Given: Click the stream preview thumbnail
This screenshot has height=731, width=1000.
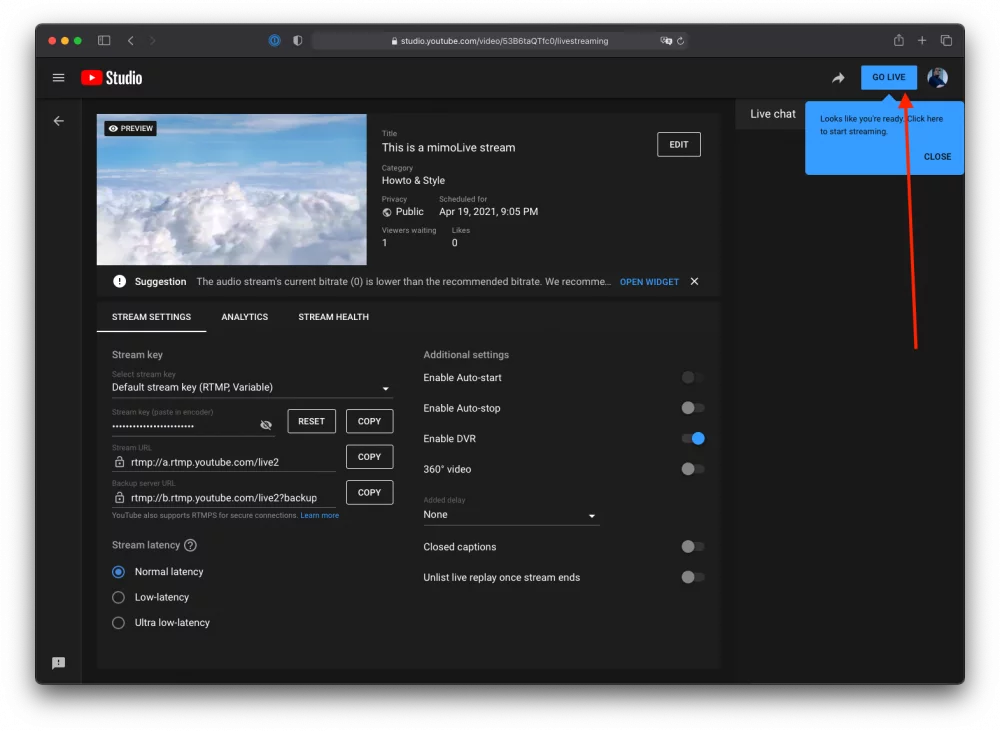Looking at the screenshot, I should pos(232,189).
